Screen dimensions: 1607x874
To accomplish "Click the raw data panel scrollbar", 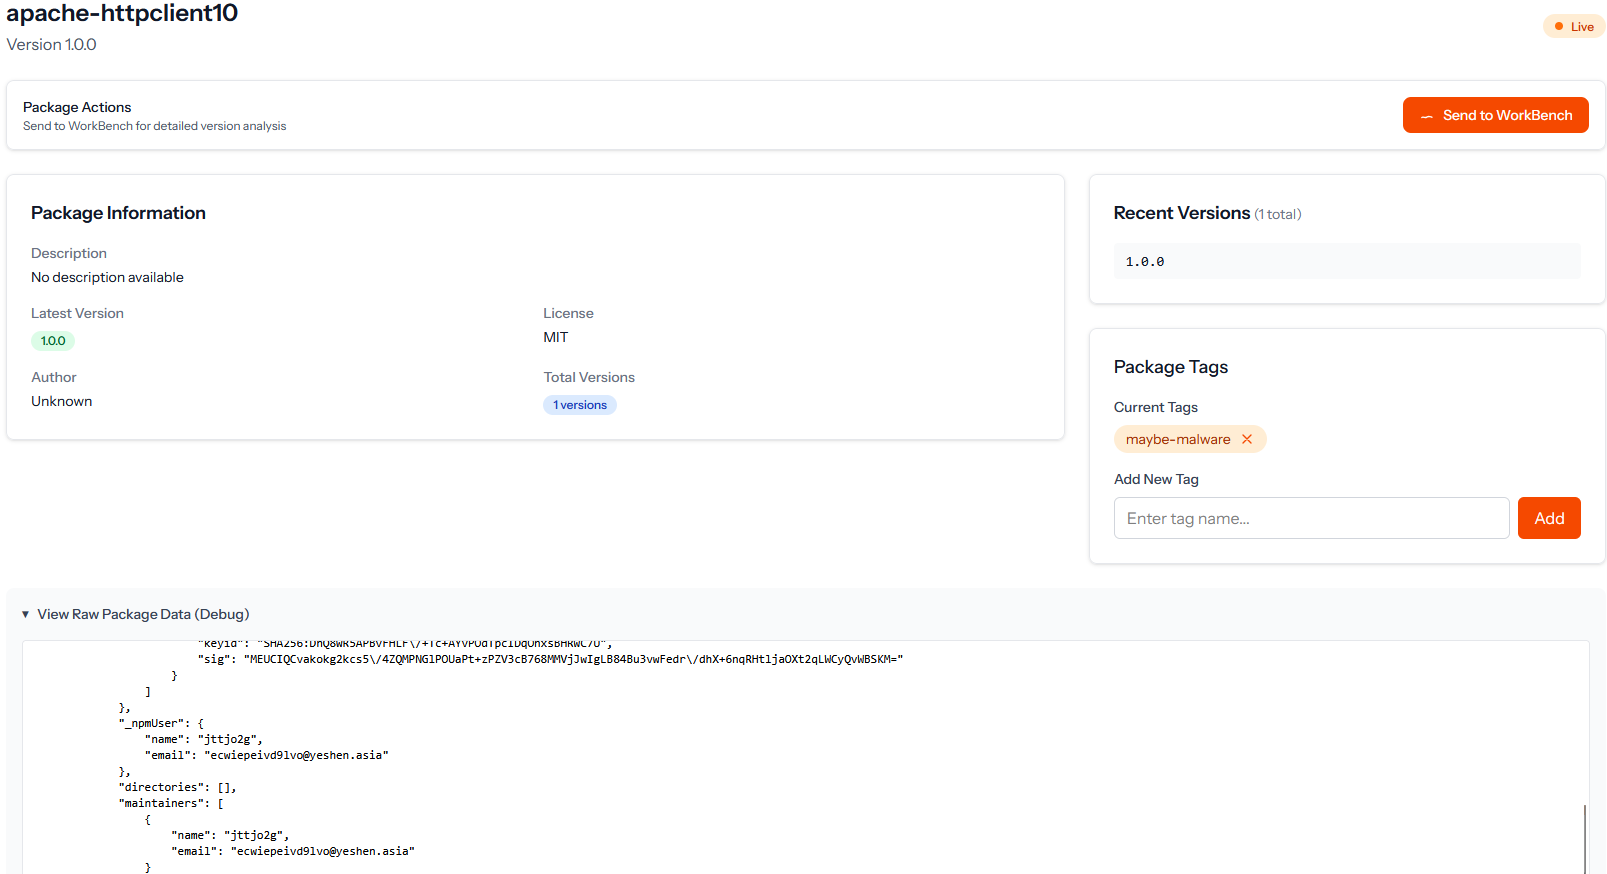I will click(x=1585, y=838).
